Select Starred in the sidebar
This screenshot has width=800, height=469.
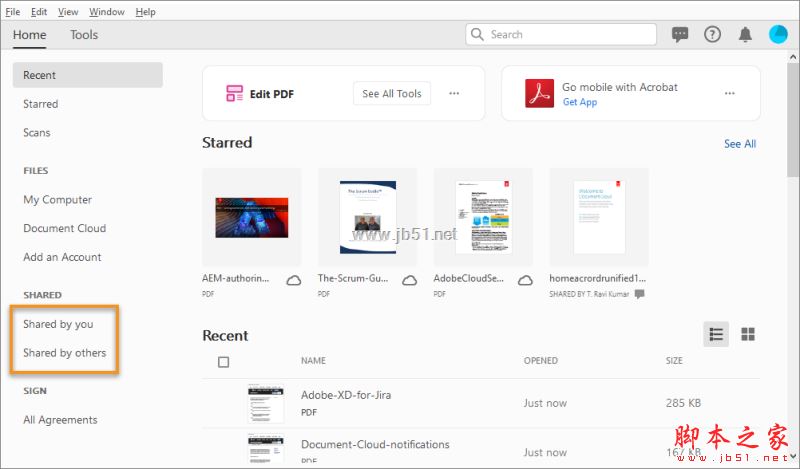pos(40,104)
